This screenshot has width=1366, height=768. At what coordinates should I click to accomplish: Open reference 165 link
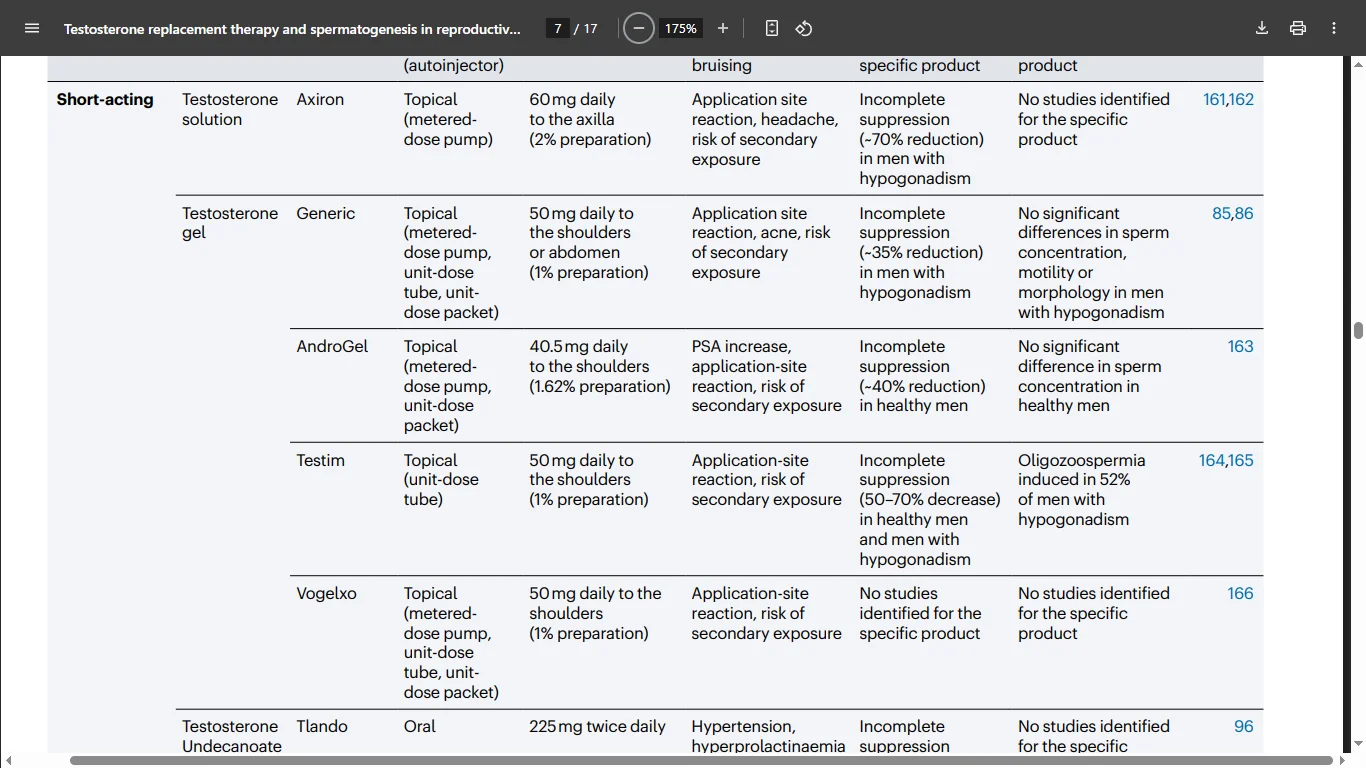click(1241, 460)
